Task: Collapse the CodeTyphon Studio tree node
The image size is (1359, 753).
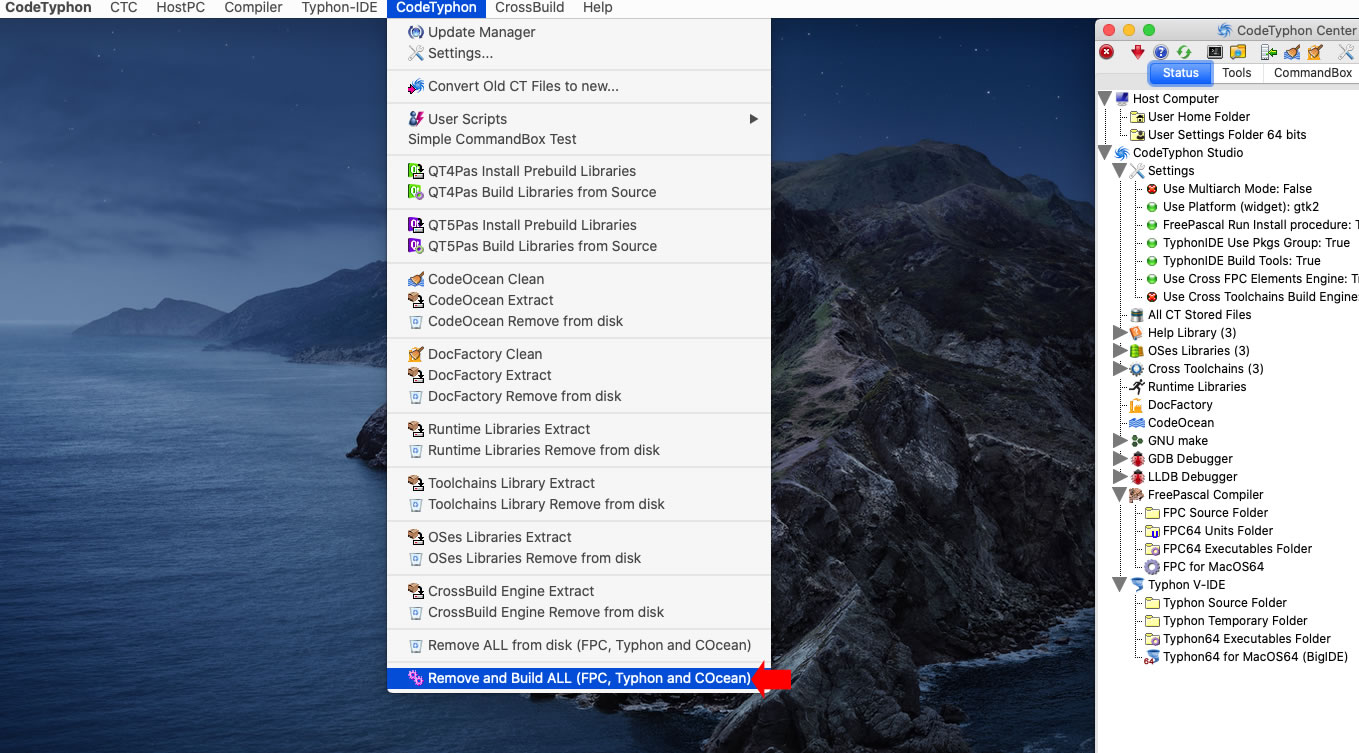Action: click(1105, 153)
